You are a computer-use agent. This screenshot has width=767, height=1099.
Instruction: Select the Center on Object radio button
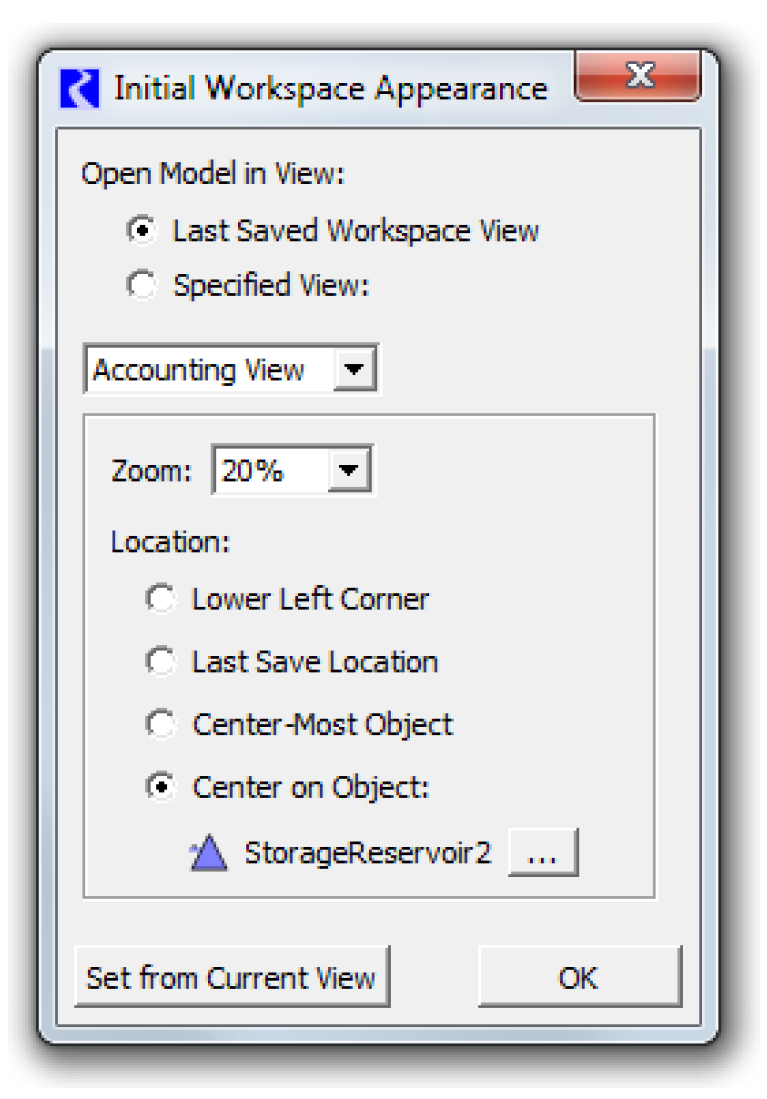coord(161,787)
